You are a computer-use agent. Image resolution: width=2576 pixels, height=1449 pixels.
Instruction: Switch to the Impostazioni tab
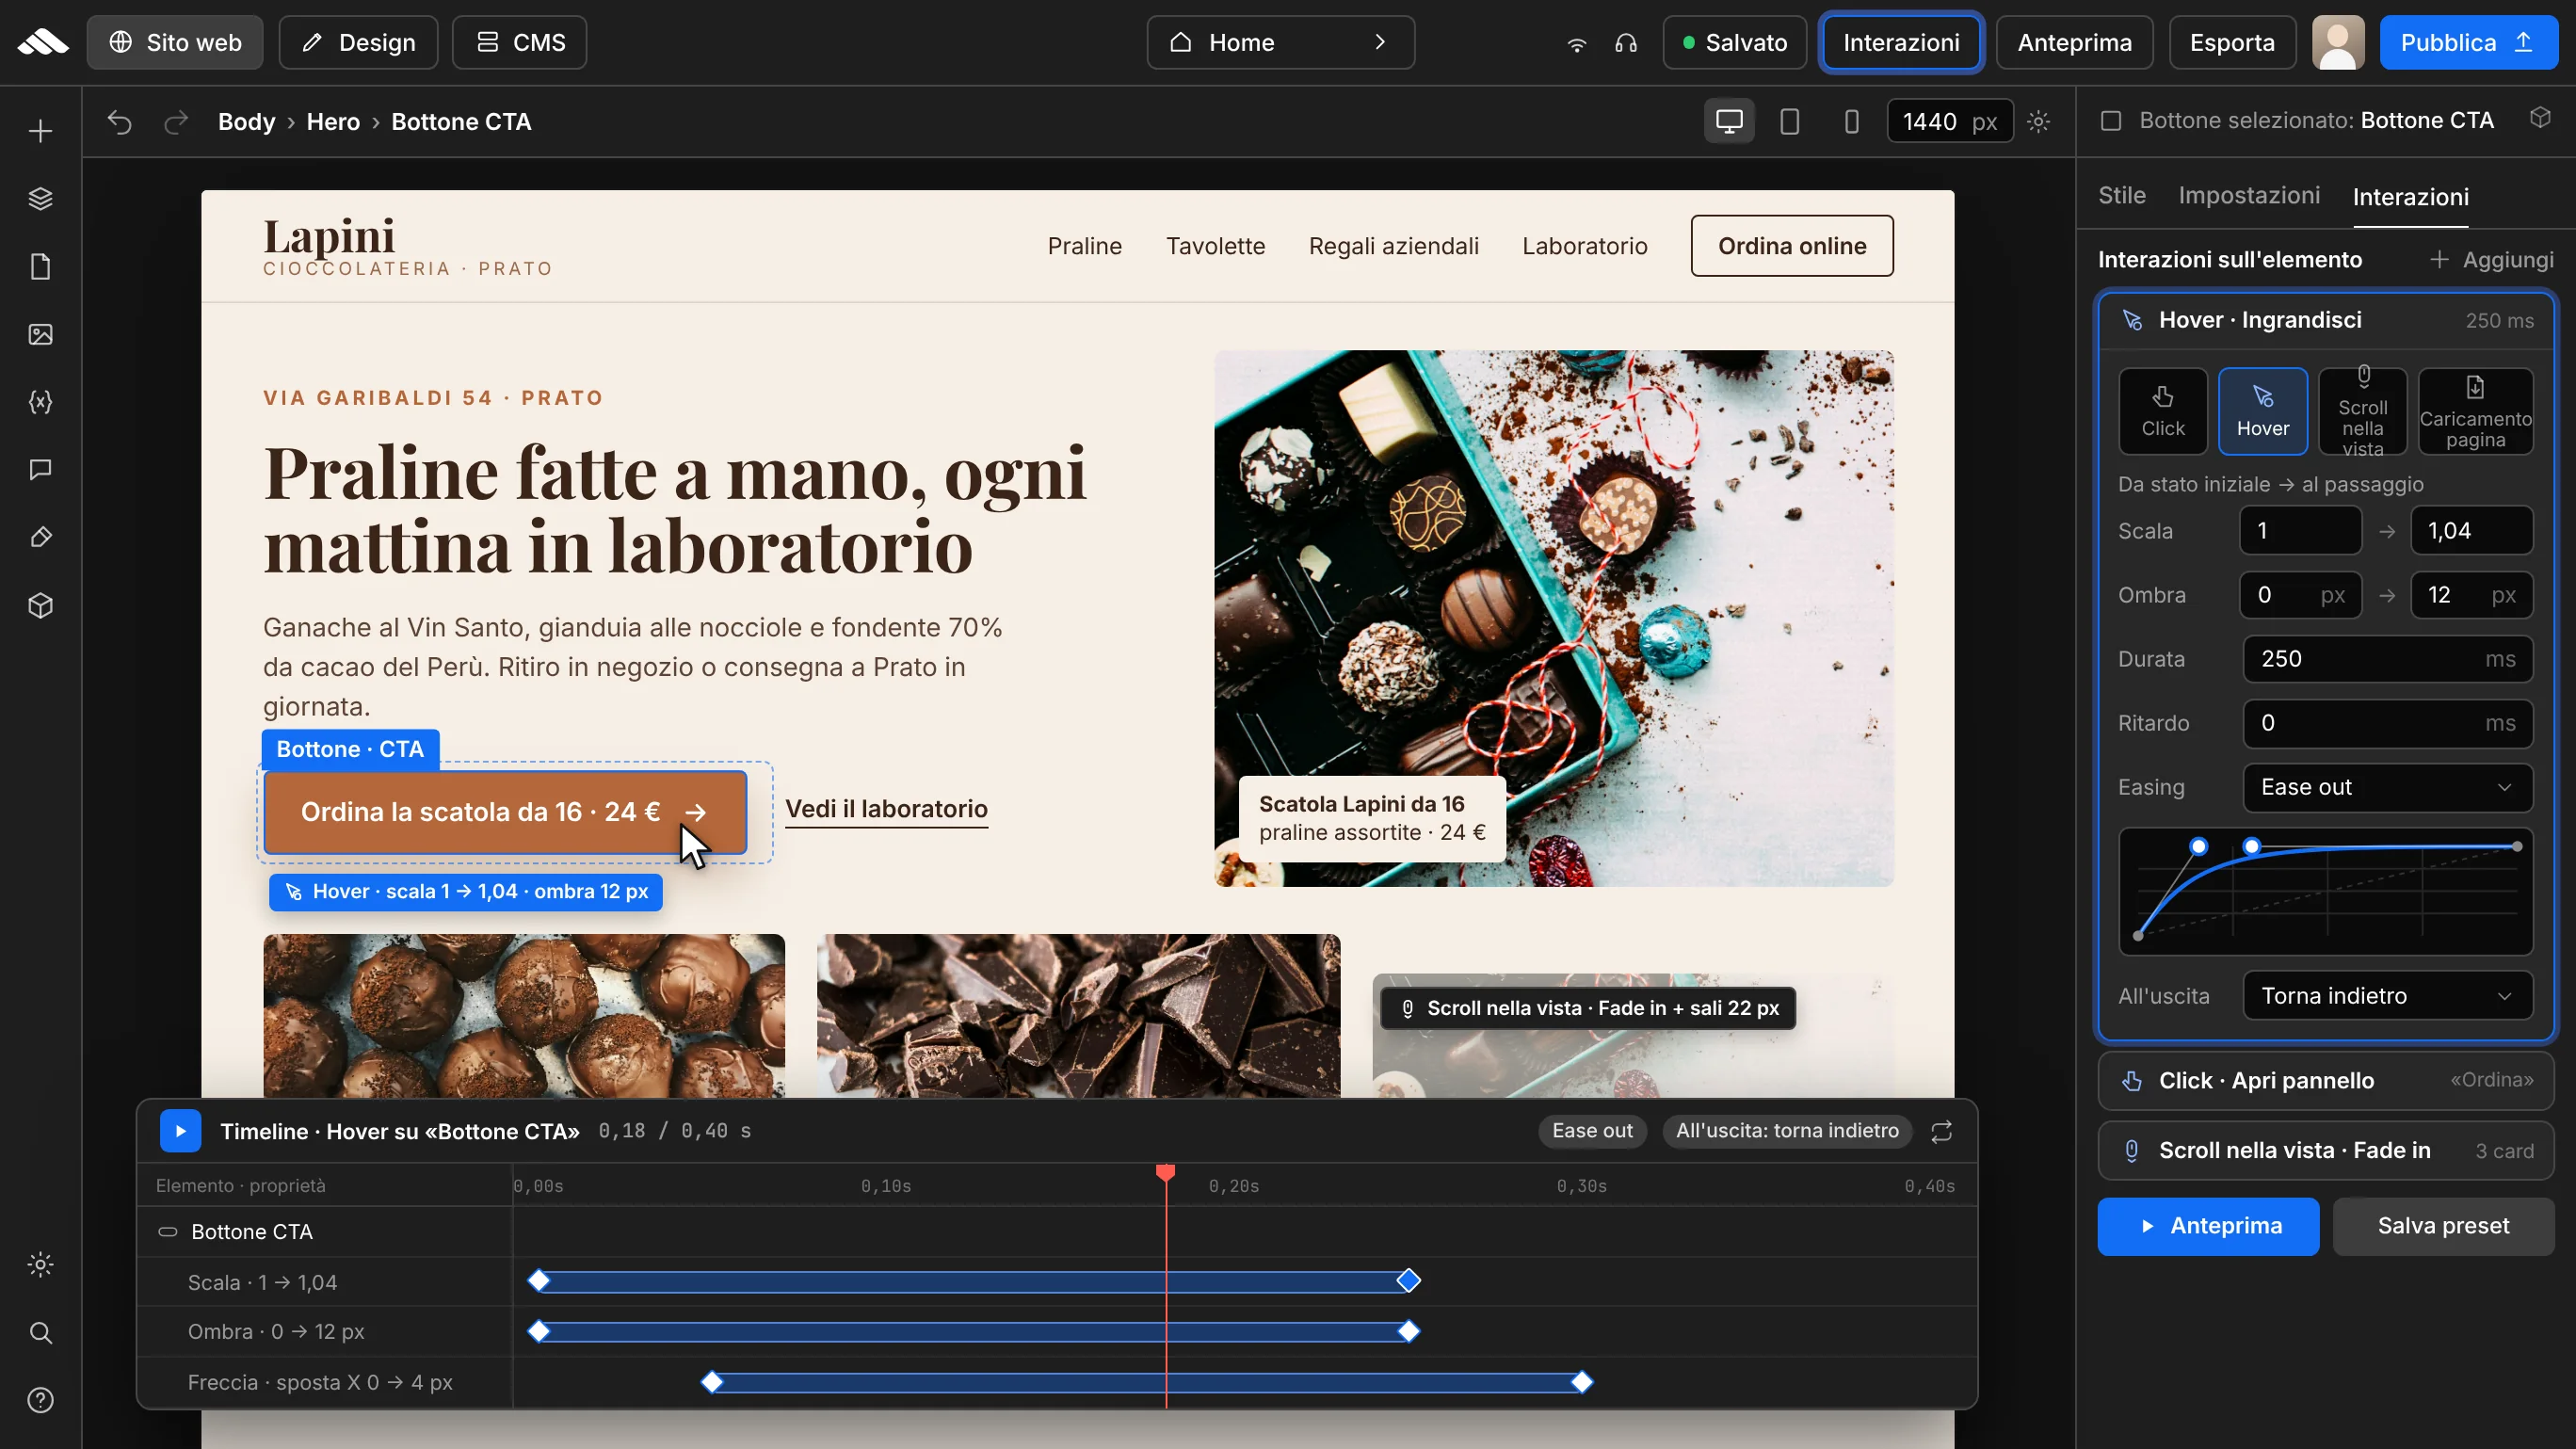(x=2249, y=196)
